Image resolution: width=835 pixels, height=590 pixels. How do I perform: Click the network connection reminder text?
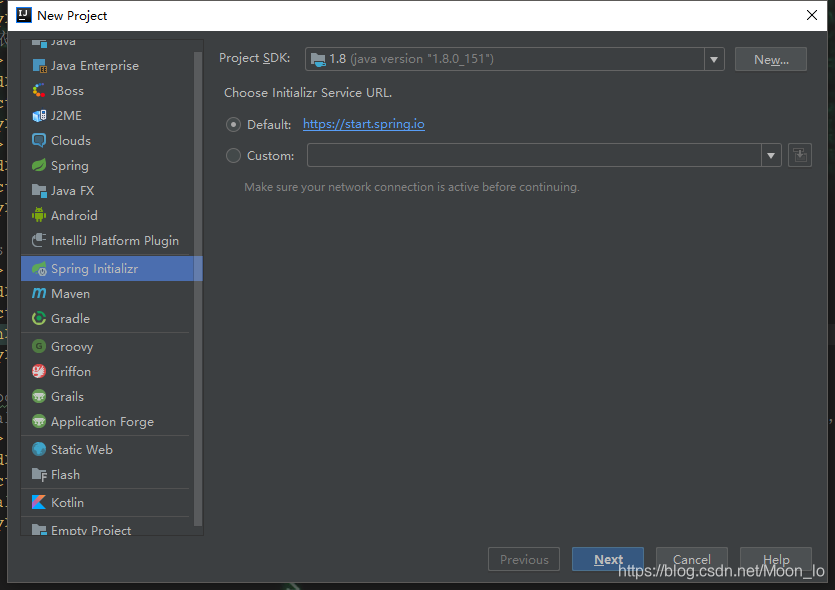tap(412, 187)
